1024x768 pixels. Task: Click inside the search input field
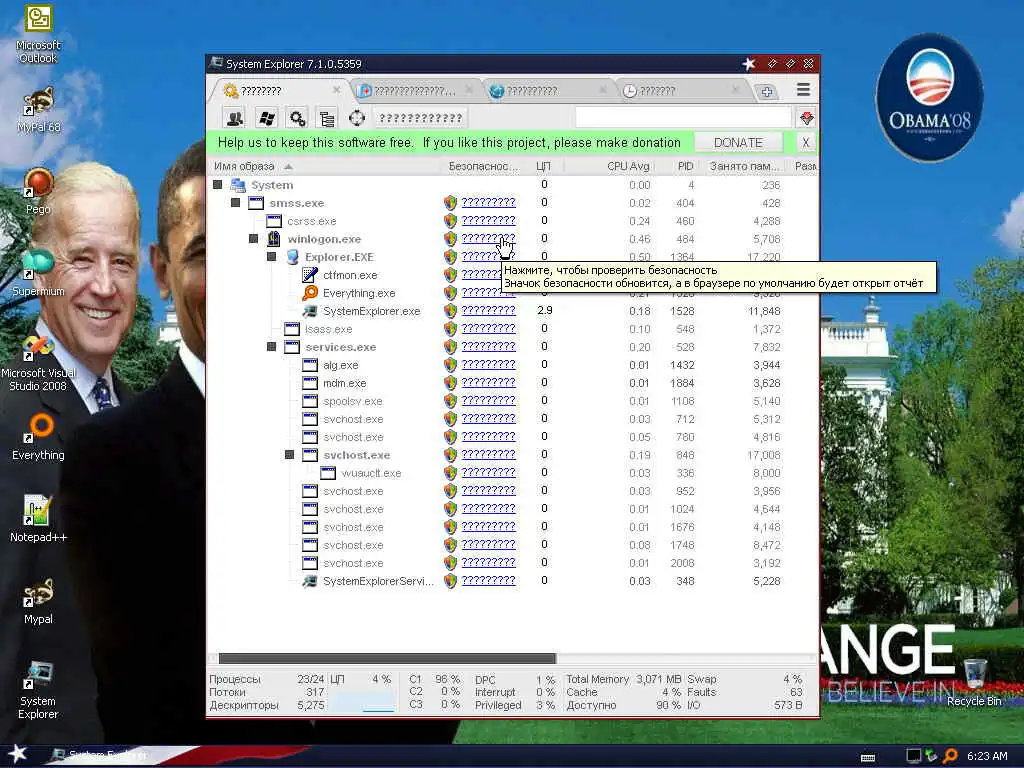pyautogui.click(x=683, y=118)
